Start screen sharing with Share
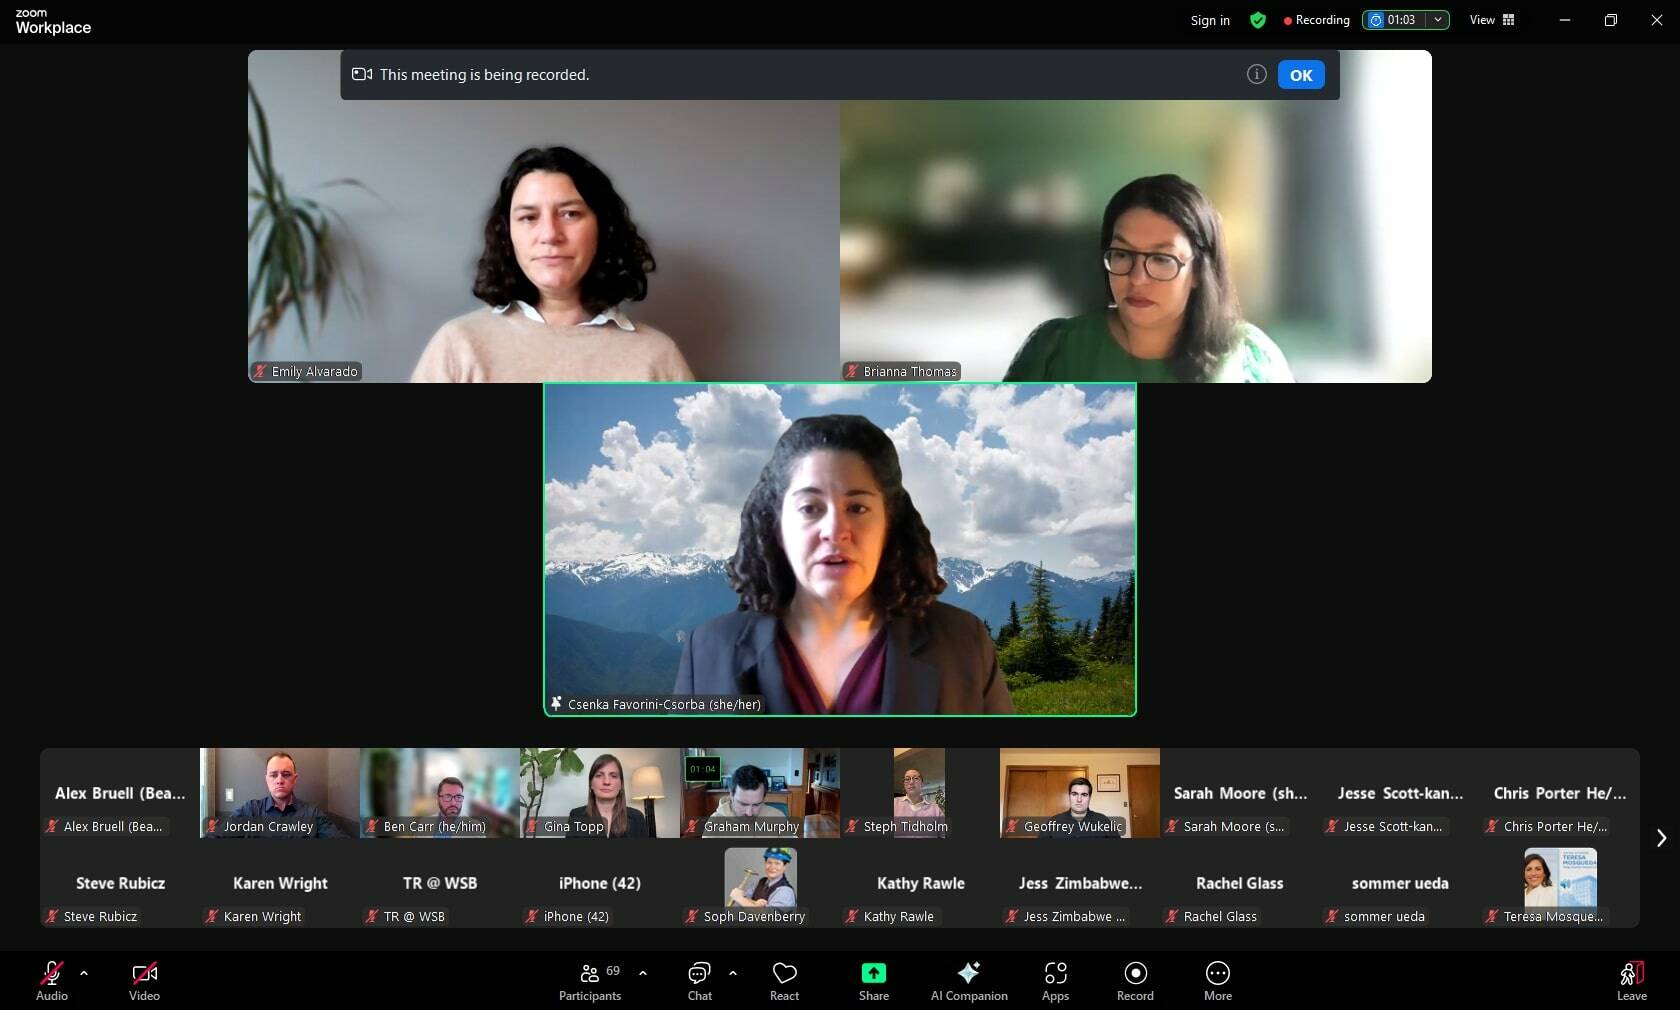This screenshot has height=1010, width=1680. pyautogui.click(x=873, y=980)
